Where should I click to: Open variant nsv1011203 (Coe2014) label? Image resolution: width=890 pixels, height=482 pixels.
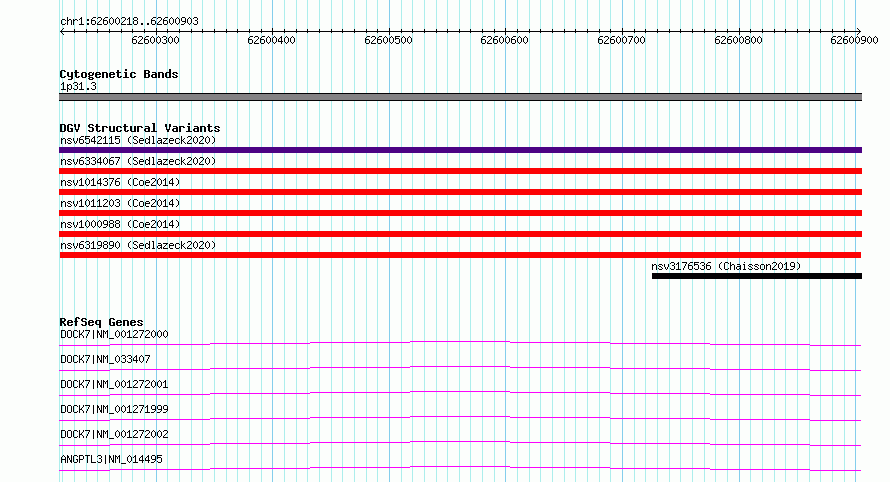click(x=120, y=203)
